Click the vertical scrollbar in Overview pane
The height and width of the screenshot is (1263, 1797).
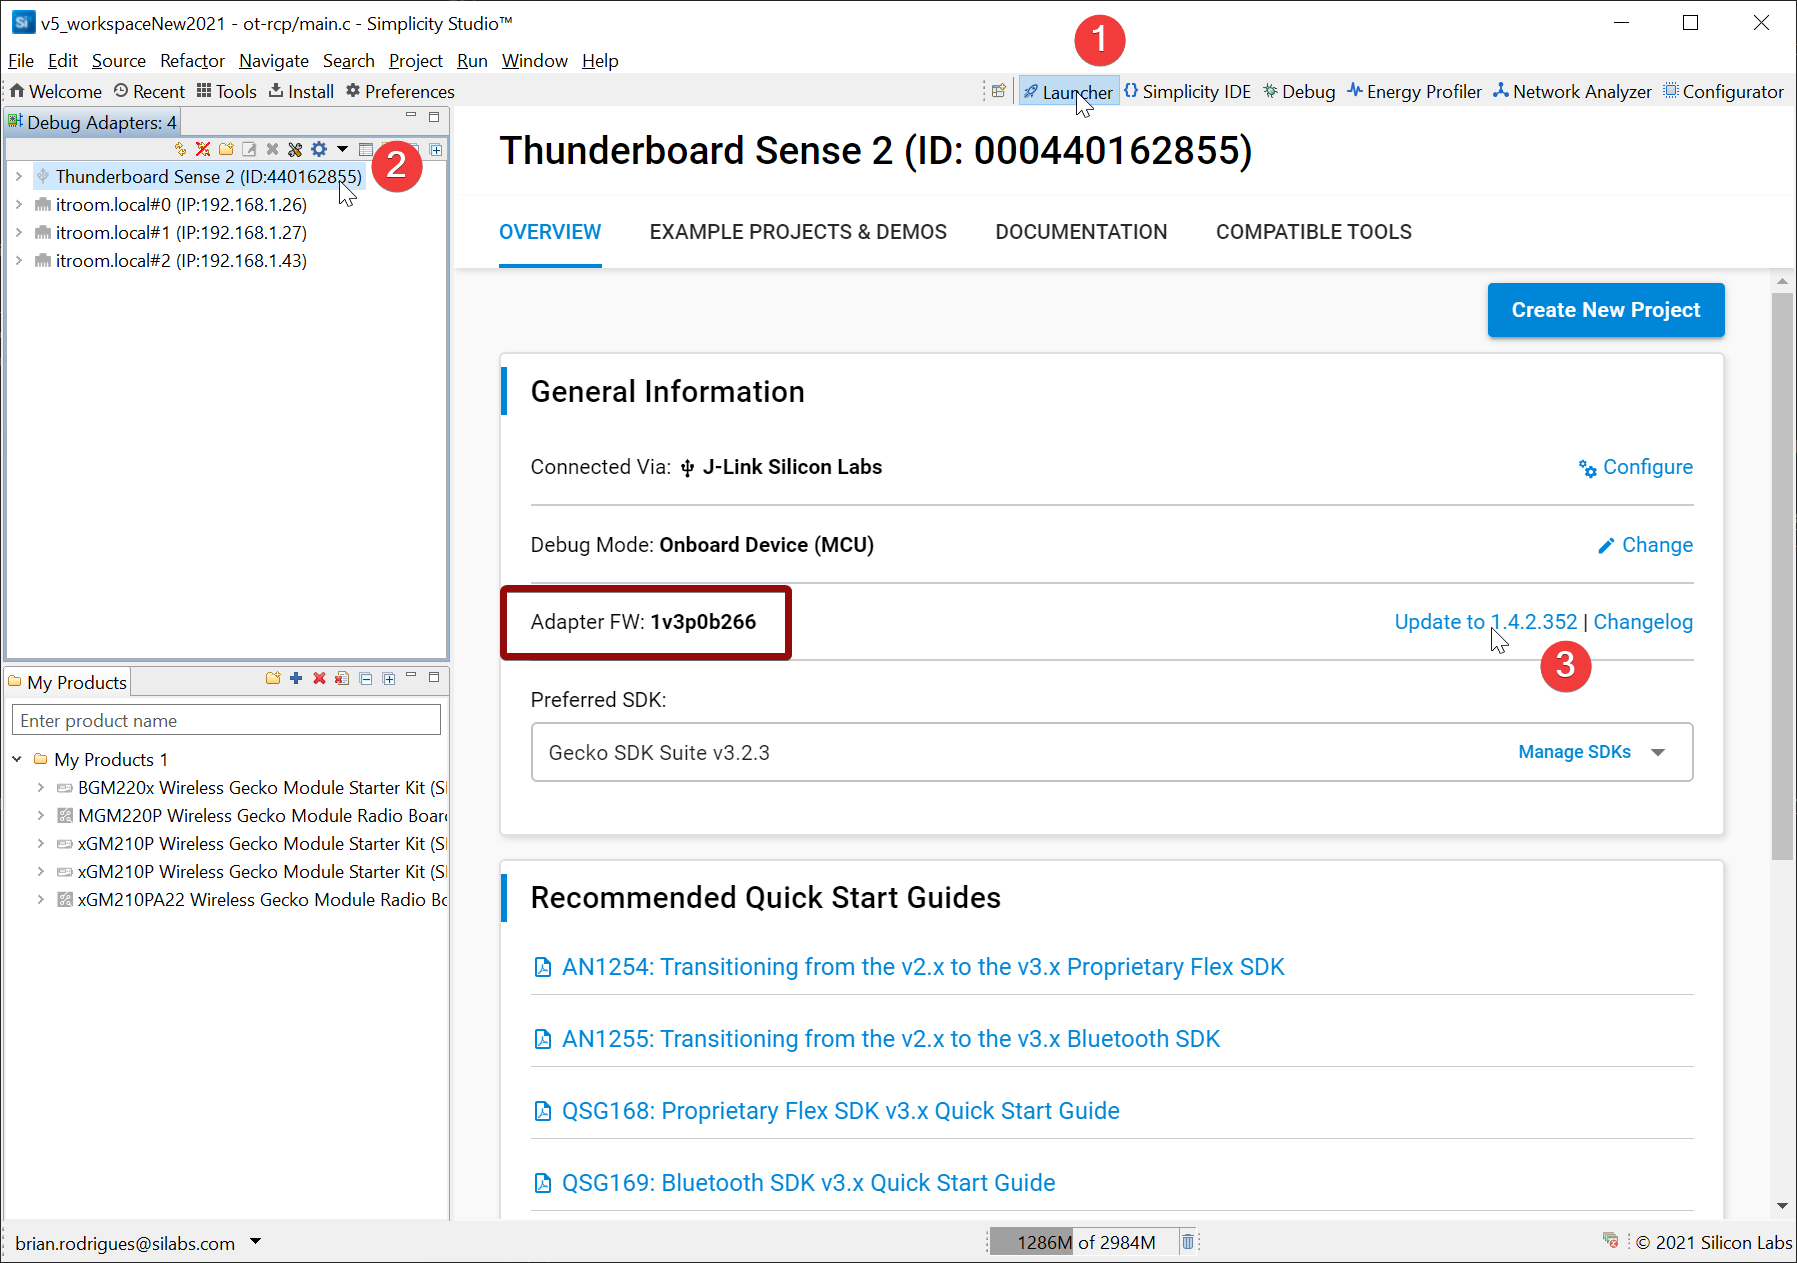coord(1782,575)
